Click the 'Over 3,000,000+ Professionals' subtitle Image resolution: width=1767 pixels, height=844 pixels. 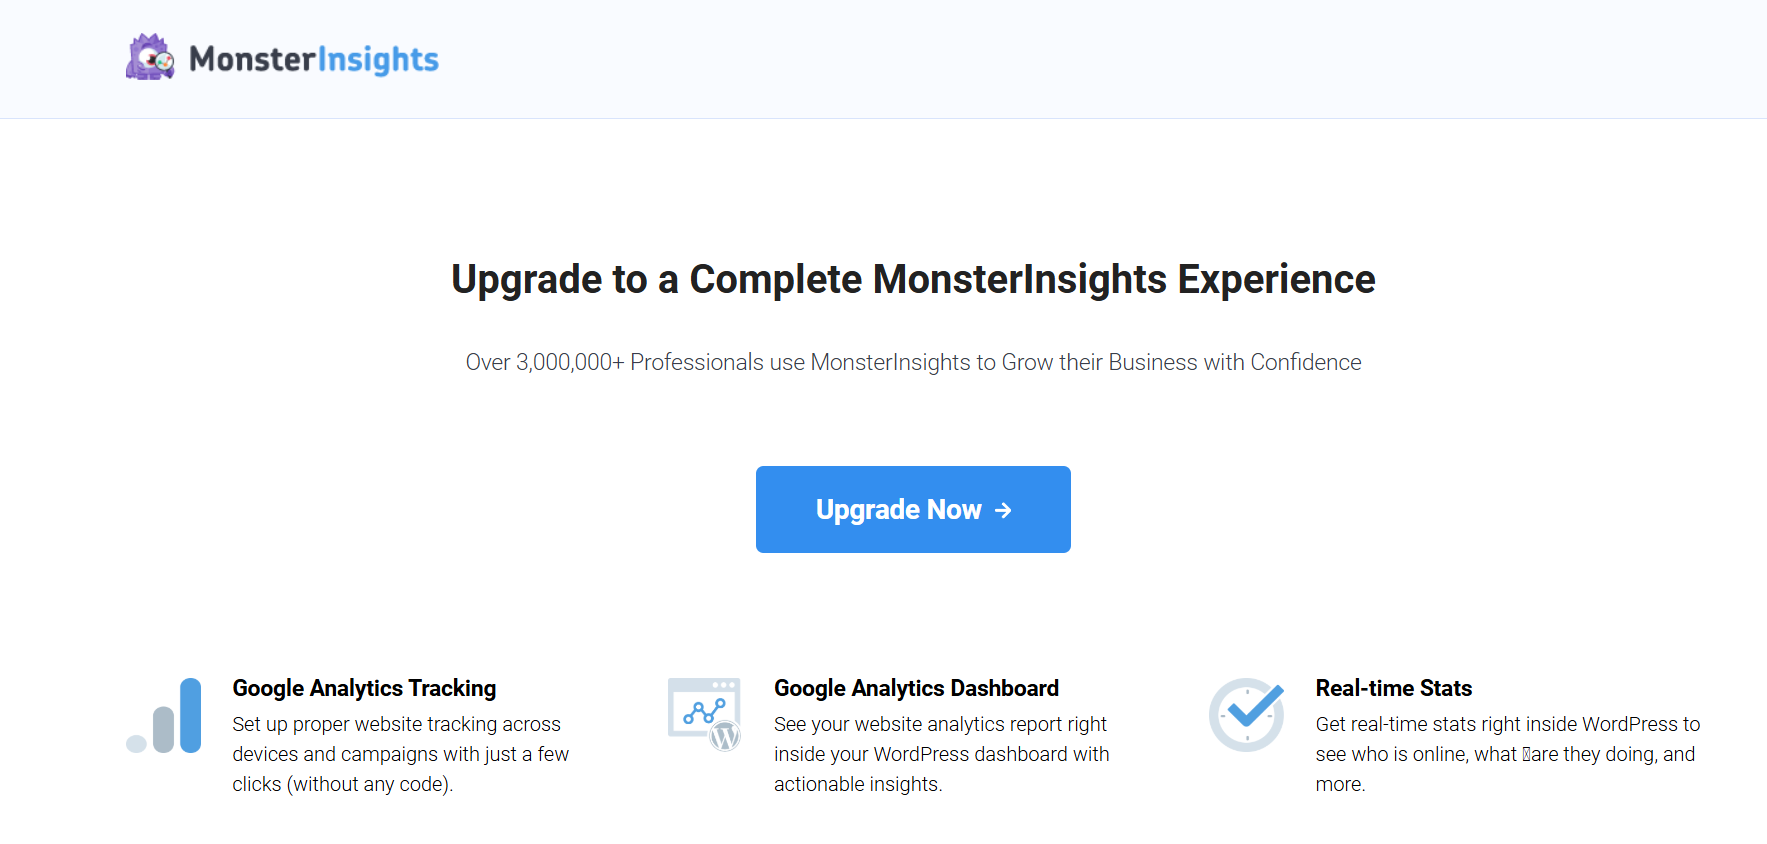(x=913, y=362)
